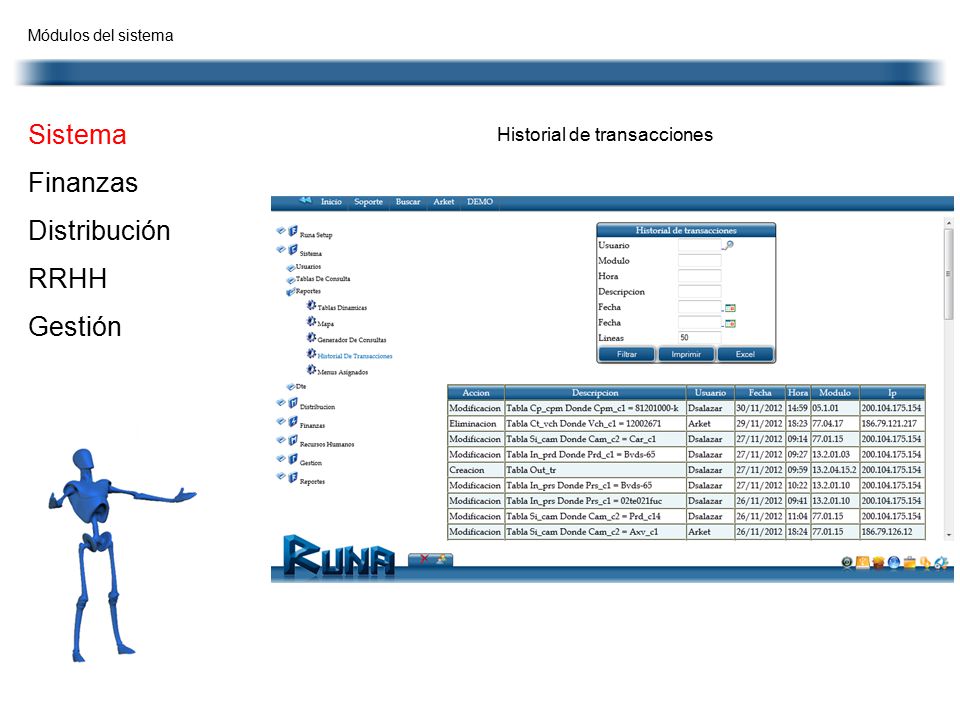This screenshot has width=960, height=720.
Task: Expand the Usuarios sub-node
Action: coord(290,268)
